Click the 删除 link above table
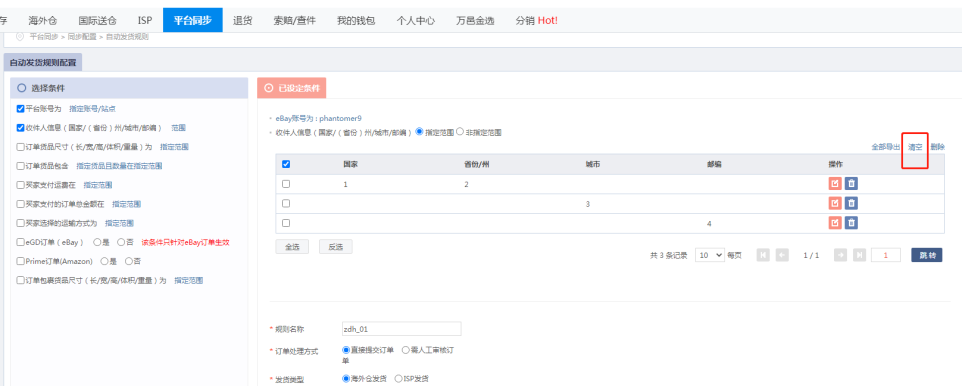This screenshot has height=386, width=962. (x=937, y=147)
